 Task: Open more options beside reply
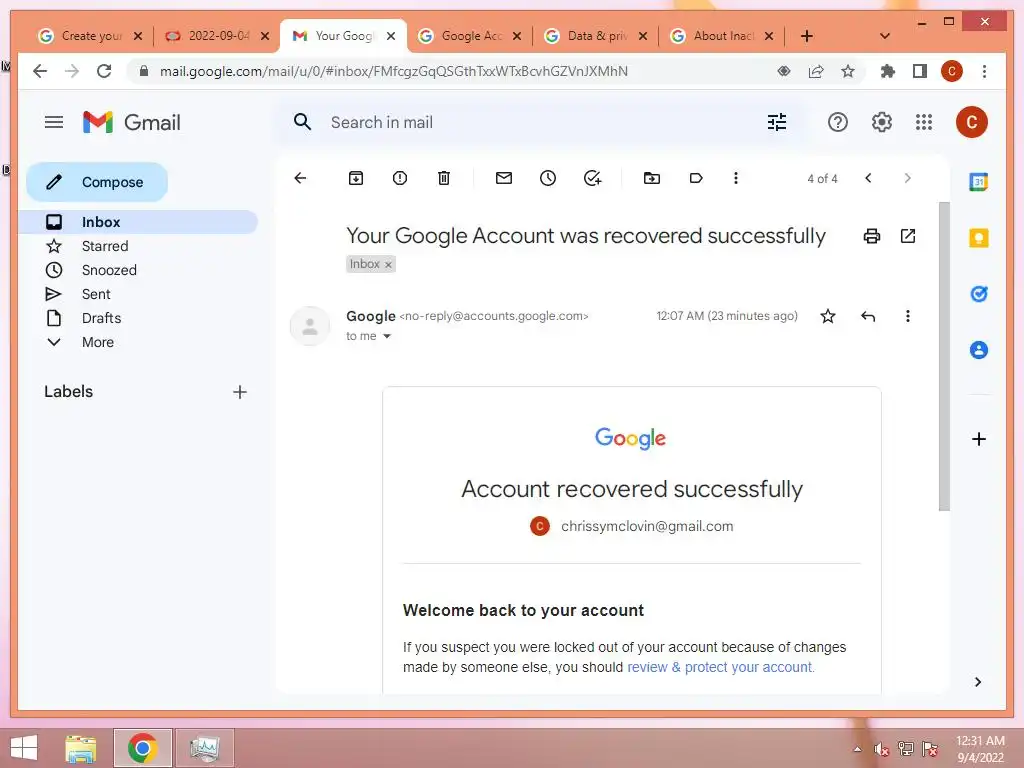907,316
